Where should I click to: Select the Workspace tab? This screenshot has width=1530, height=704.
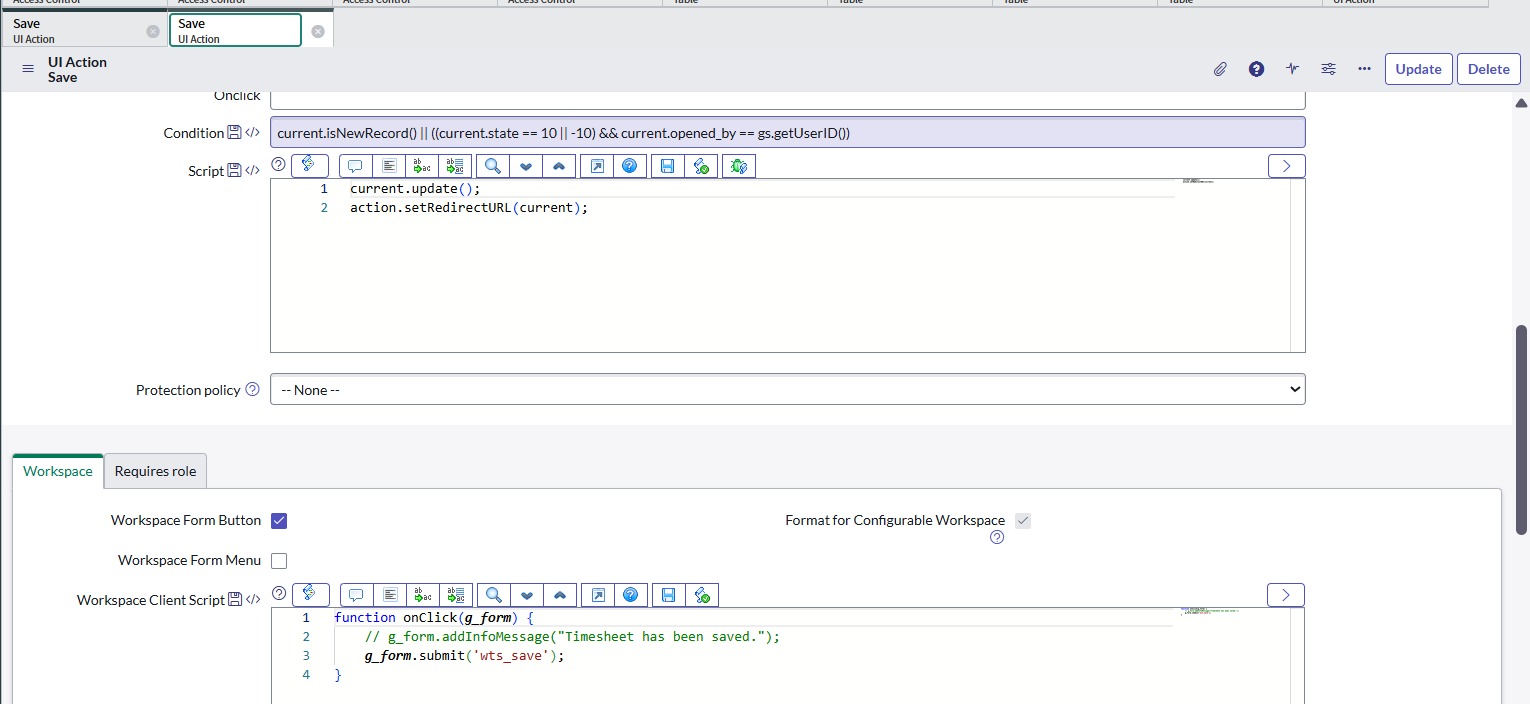(x=58, y=471)
